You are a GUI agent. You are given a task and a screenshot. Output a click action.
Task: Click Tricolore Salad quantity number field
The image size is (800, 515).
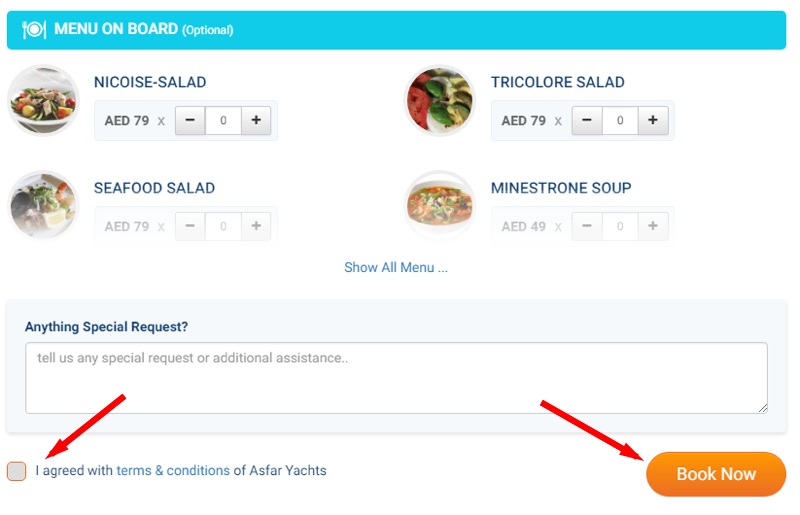pyautogui.click(x=620, y=120)
